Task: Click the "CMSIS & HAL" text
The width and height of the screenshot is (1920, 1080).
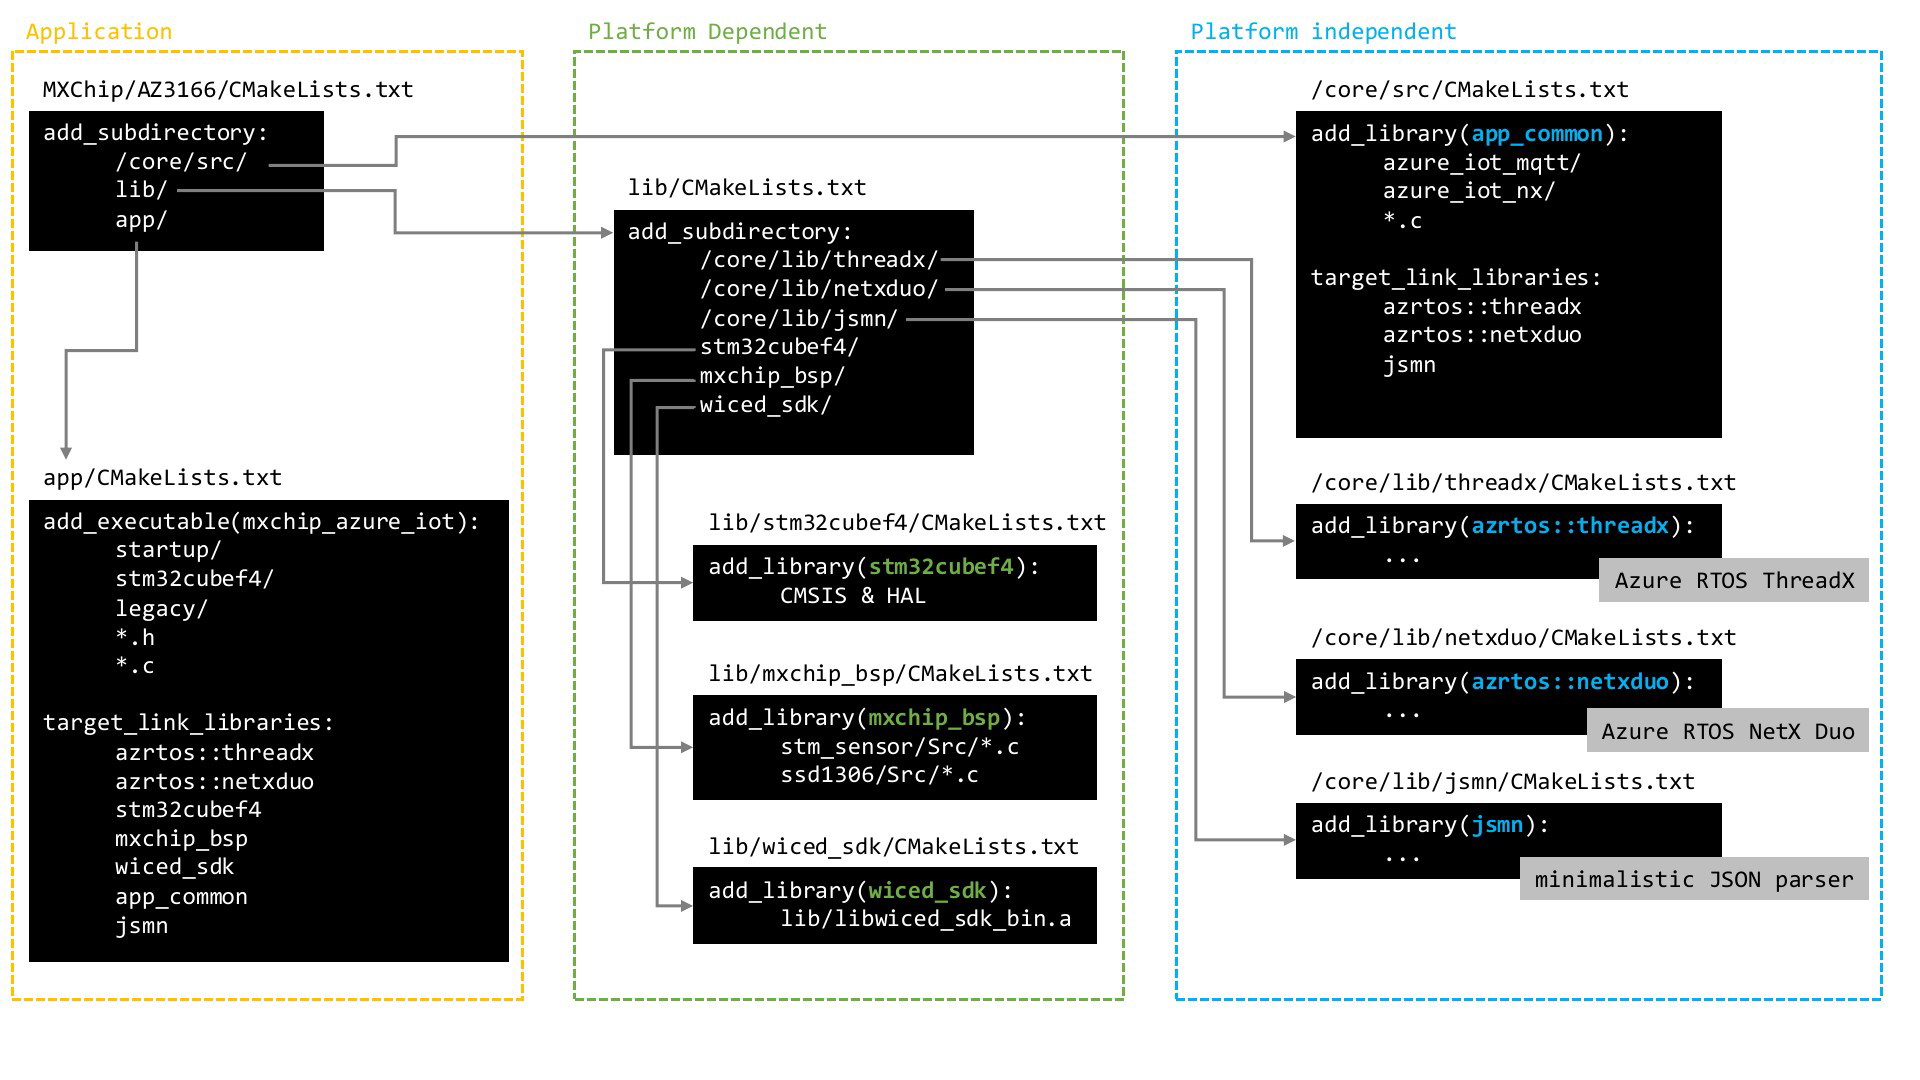Action: pyautogui.click(x=853, y=596)
